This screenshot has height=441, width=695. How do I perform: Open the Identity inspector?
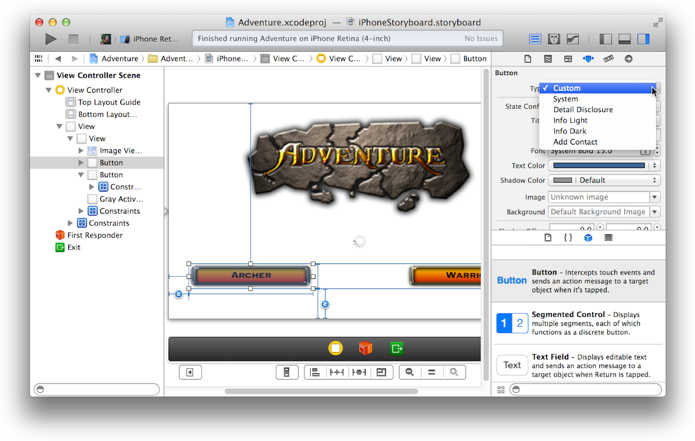click(x=568, y=59)
